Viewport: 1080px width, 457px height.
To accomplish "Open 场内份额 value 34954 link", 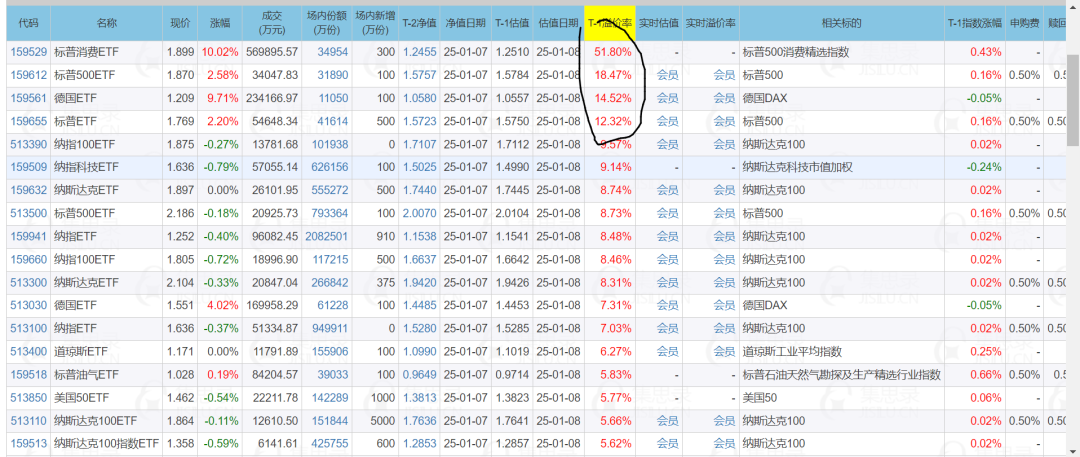I will [x=333, y=52].
